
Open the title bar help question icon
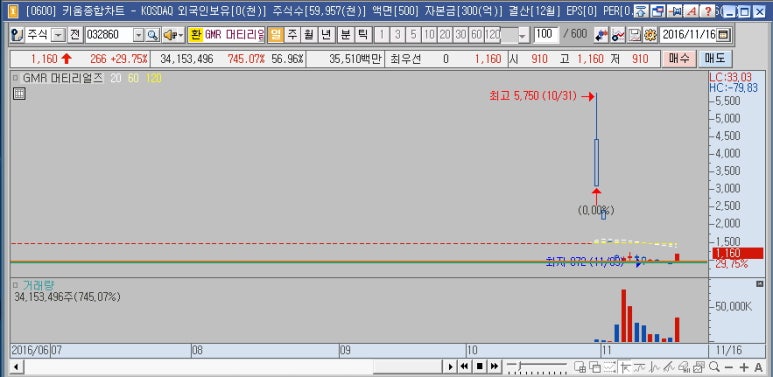pos(708,11)
